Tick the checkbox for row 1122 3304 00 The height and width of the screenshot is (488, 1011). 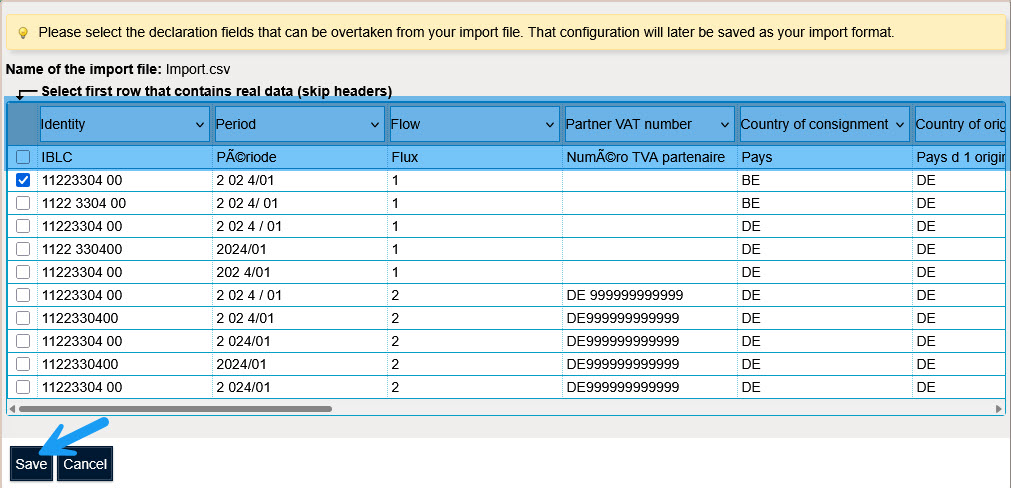[23, 203]
